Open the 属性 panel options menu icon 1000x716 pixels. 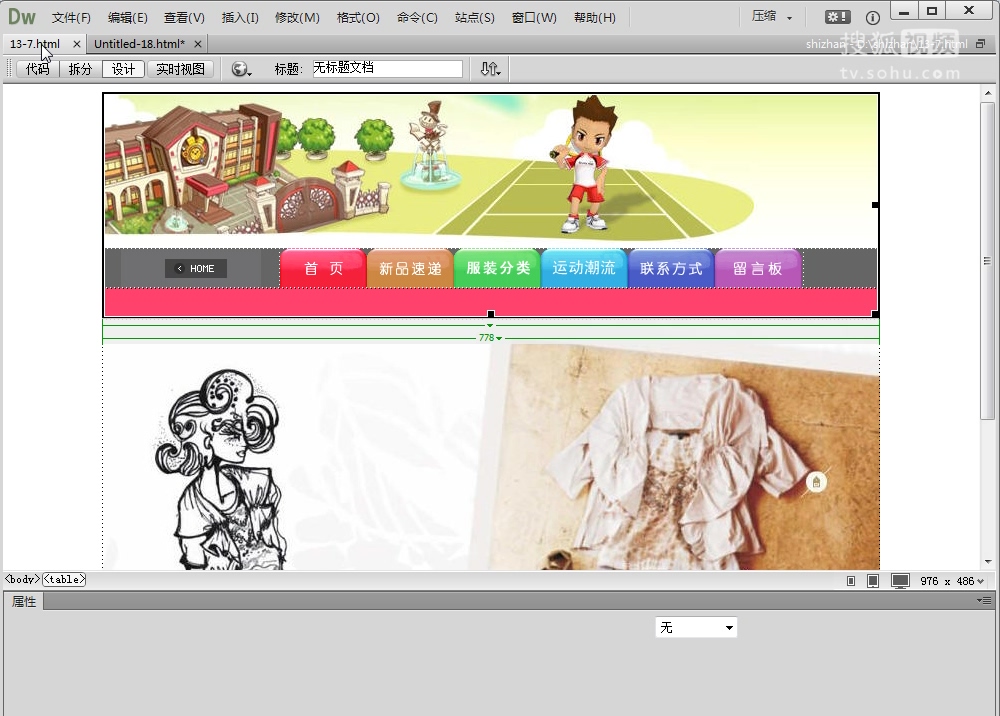point(985,601)
